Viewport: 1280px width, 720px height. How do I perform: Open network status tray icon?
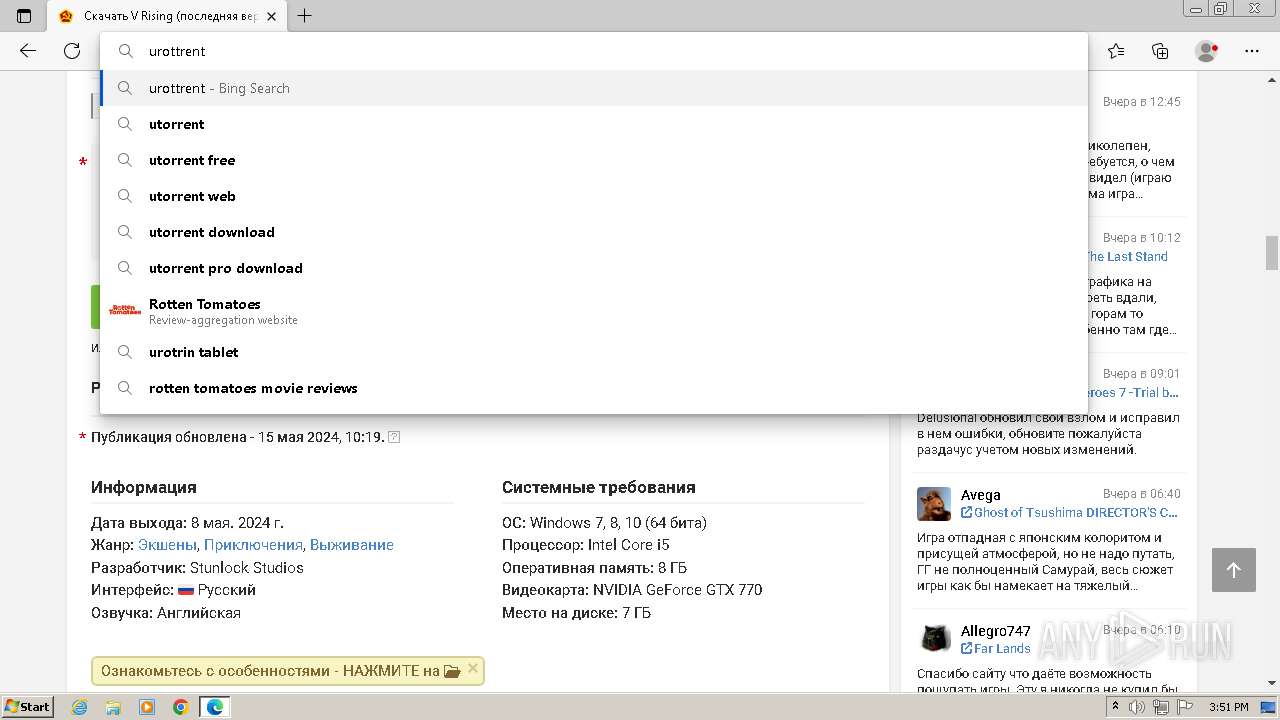(x=1160, y=707)
